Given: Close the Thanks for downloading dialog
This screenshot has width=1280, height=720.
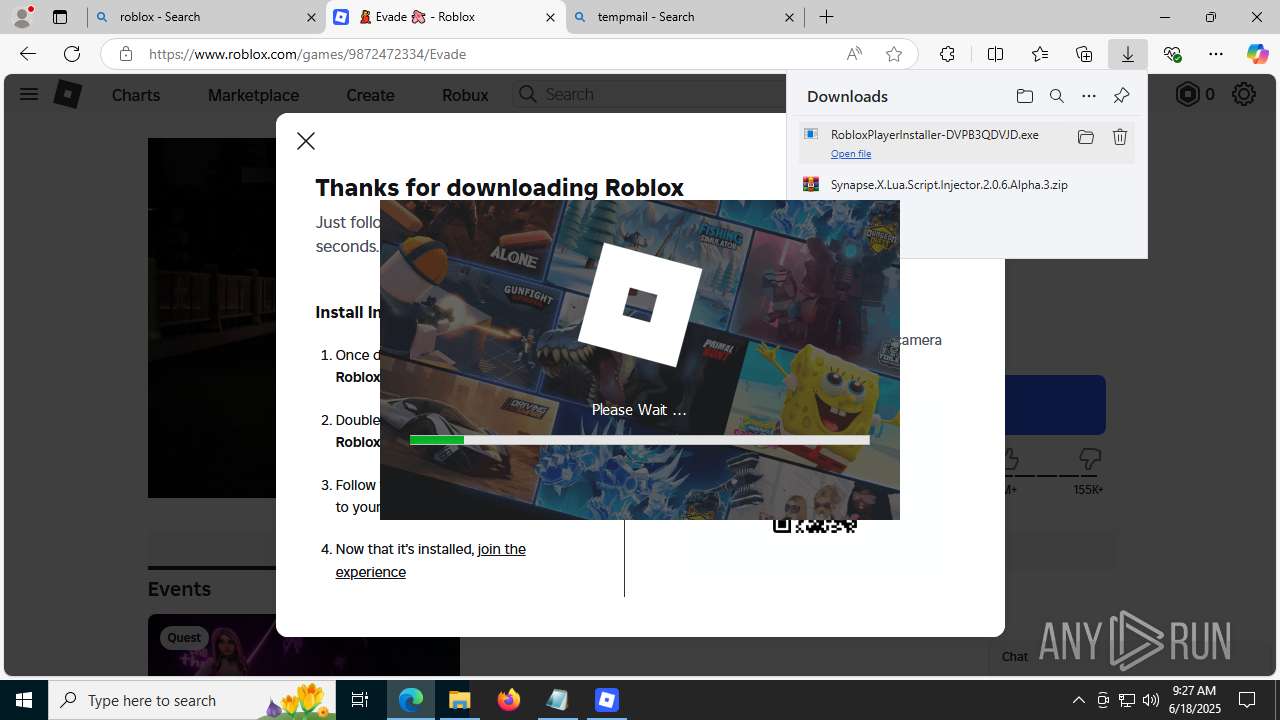Looking at the screenshot, I should pyautogui.click(x=306, y=141).
